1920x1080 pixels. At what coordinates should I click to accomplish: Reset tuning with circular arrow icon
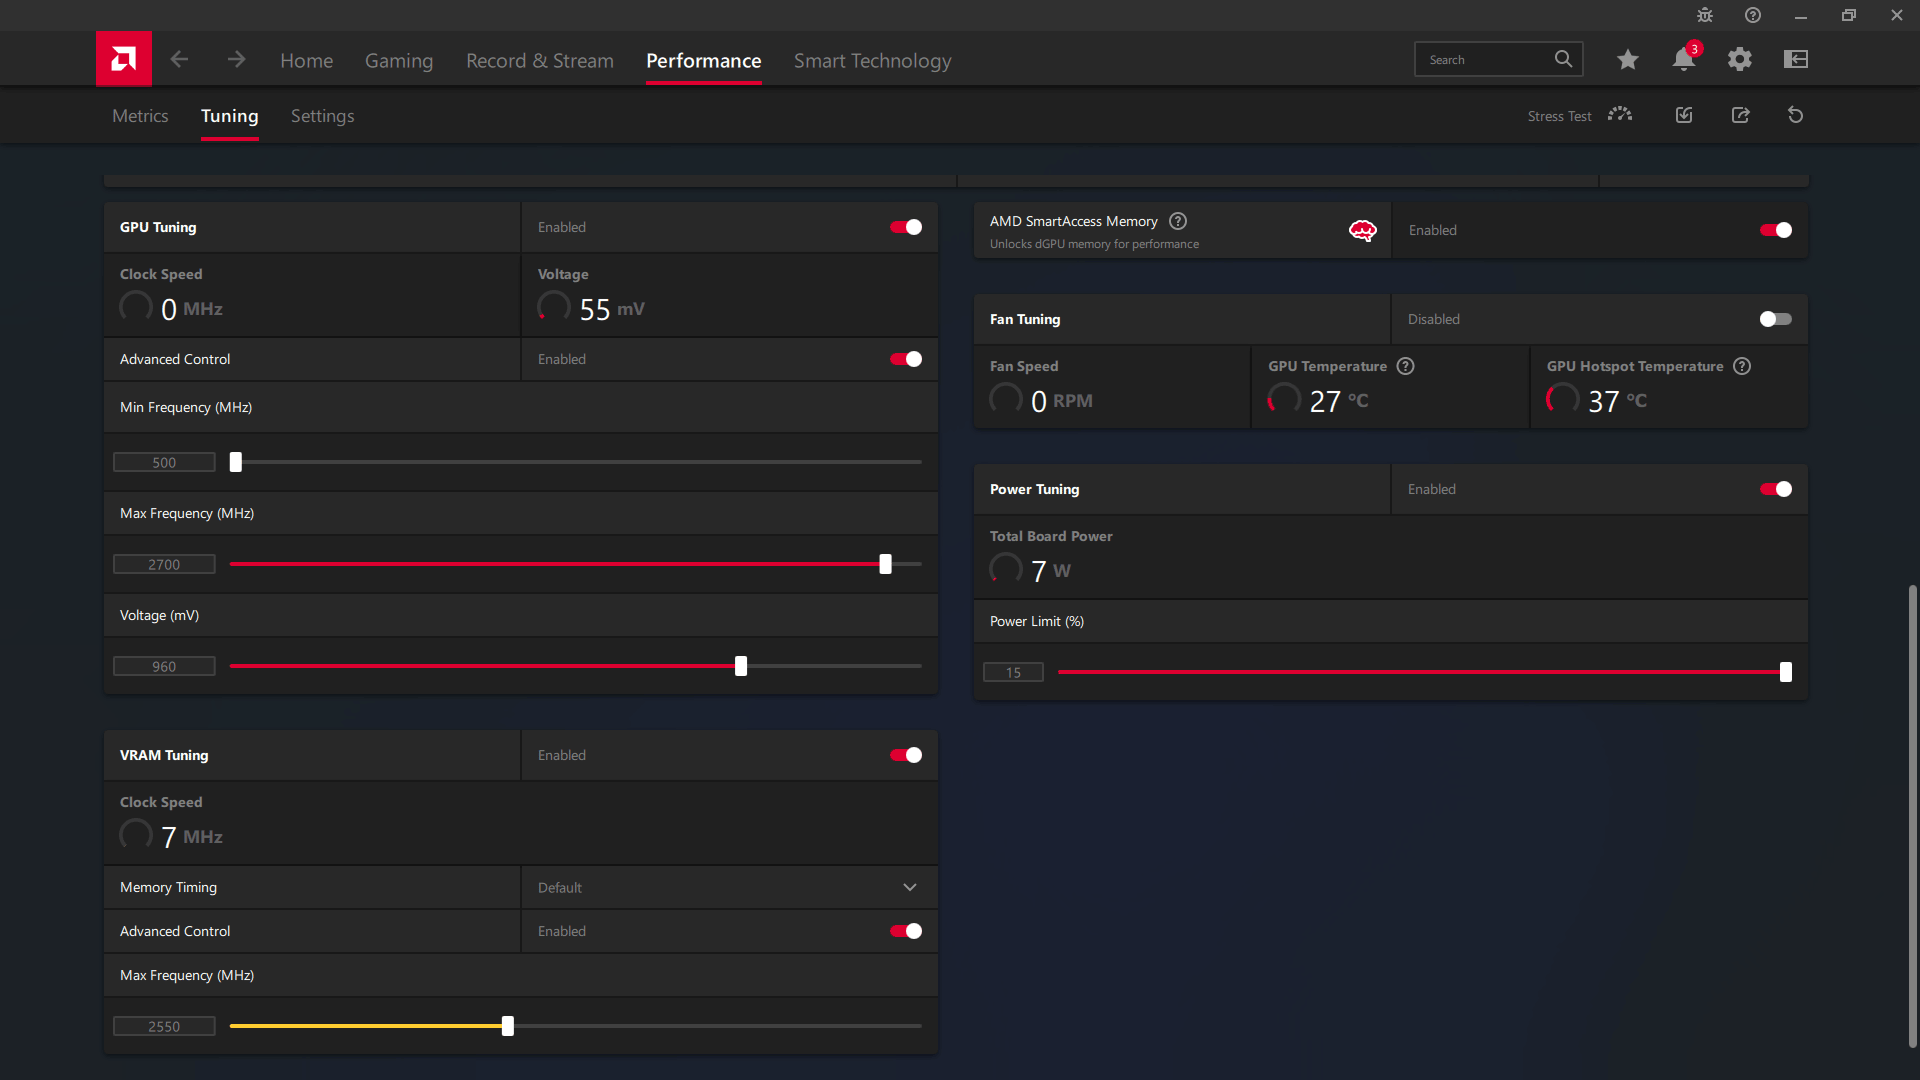(x=1796, y=115)
